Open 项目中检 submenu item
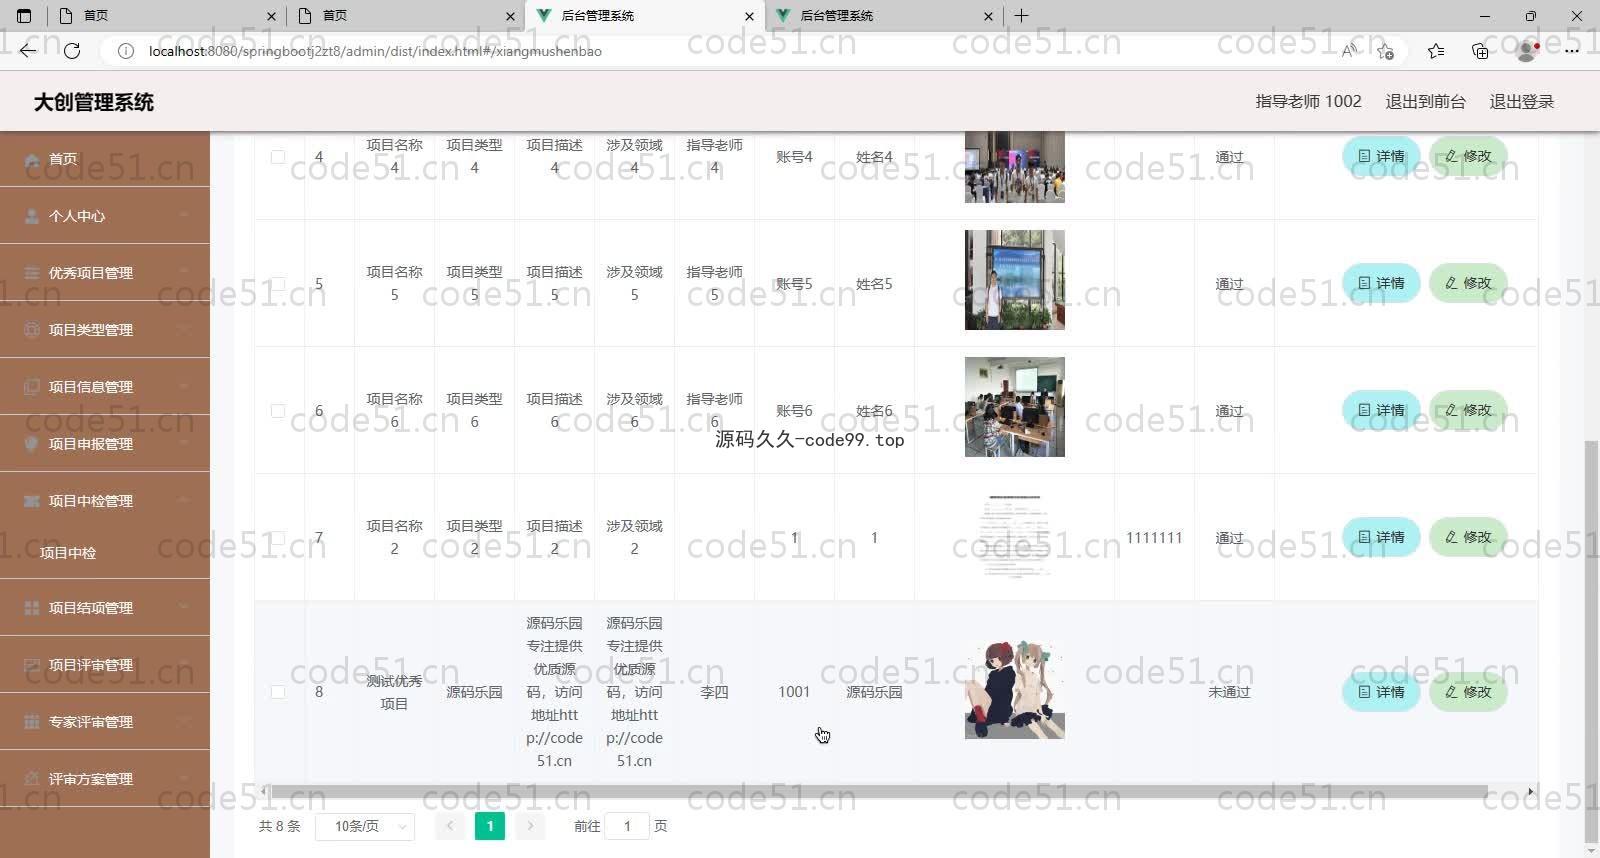1600x858 pixels. pyautogui.click(x=105, y=553)
